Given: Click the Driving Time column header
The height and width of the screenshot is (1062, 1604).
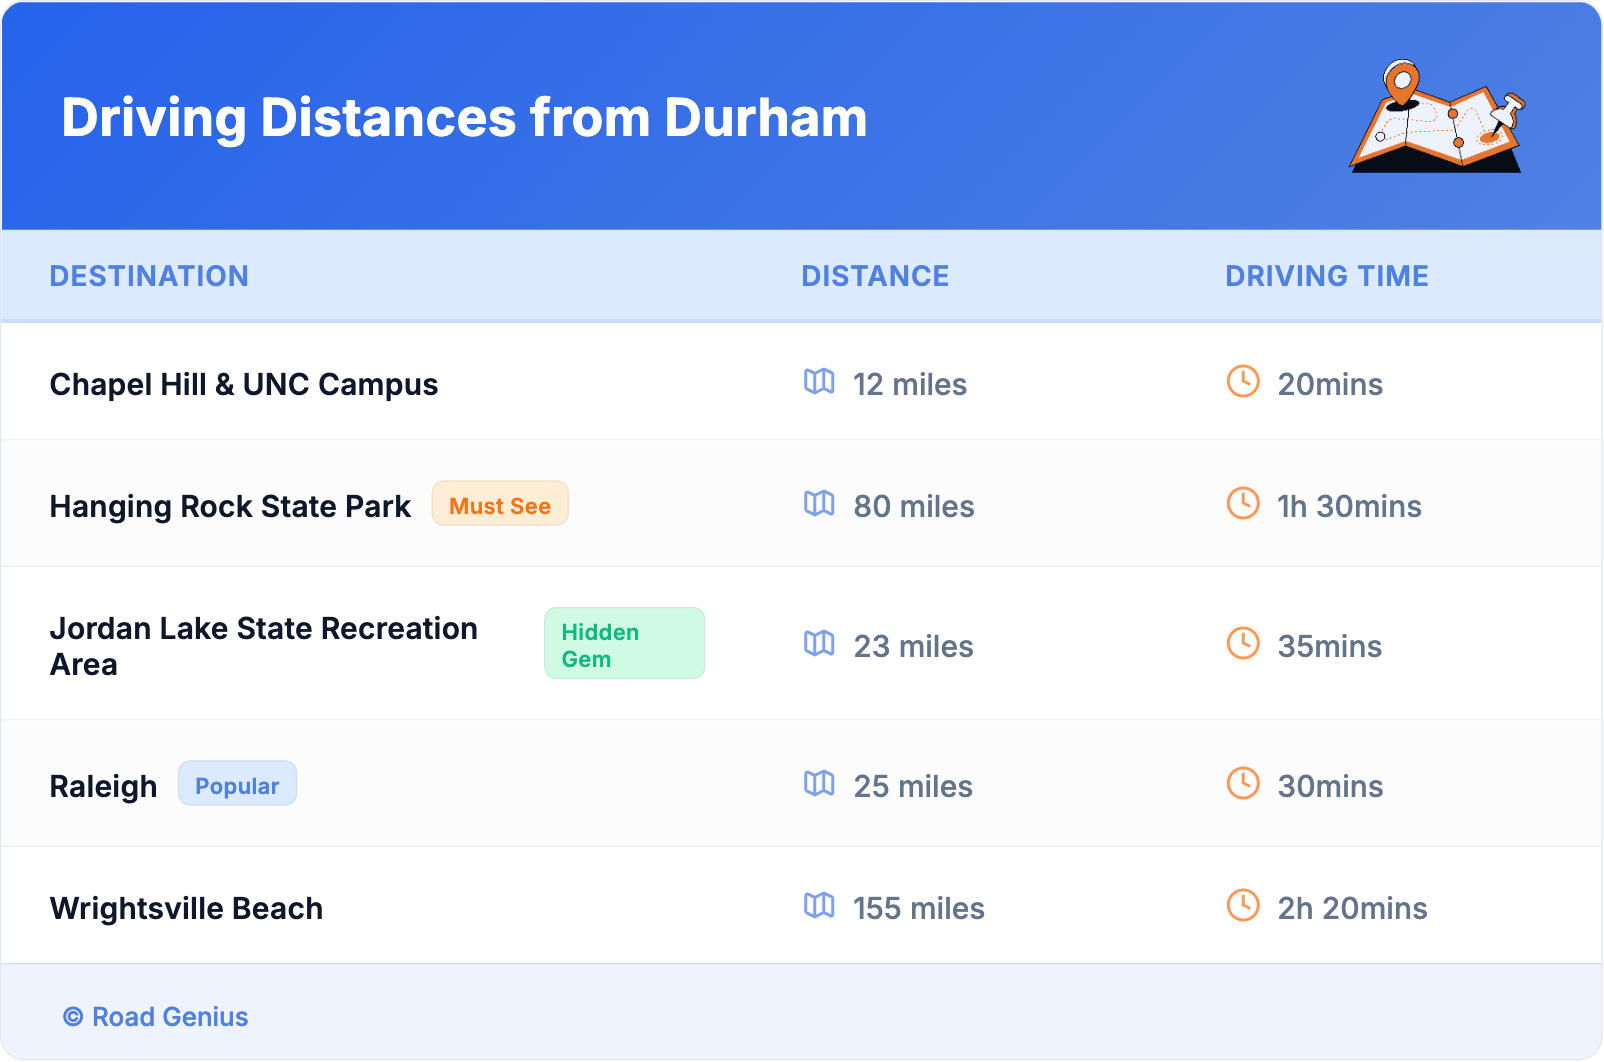Looking at the screenshot, I should (x=1326, y=276).
